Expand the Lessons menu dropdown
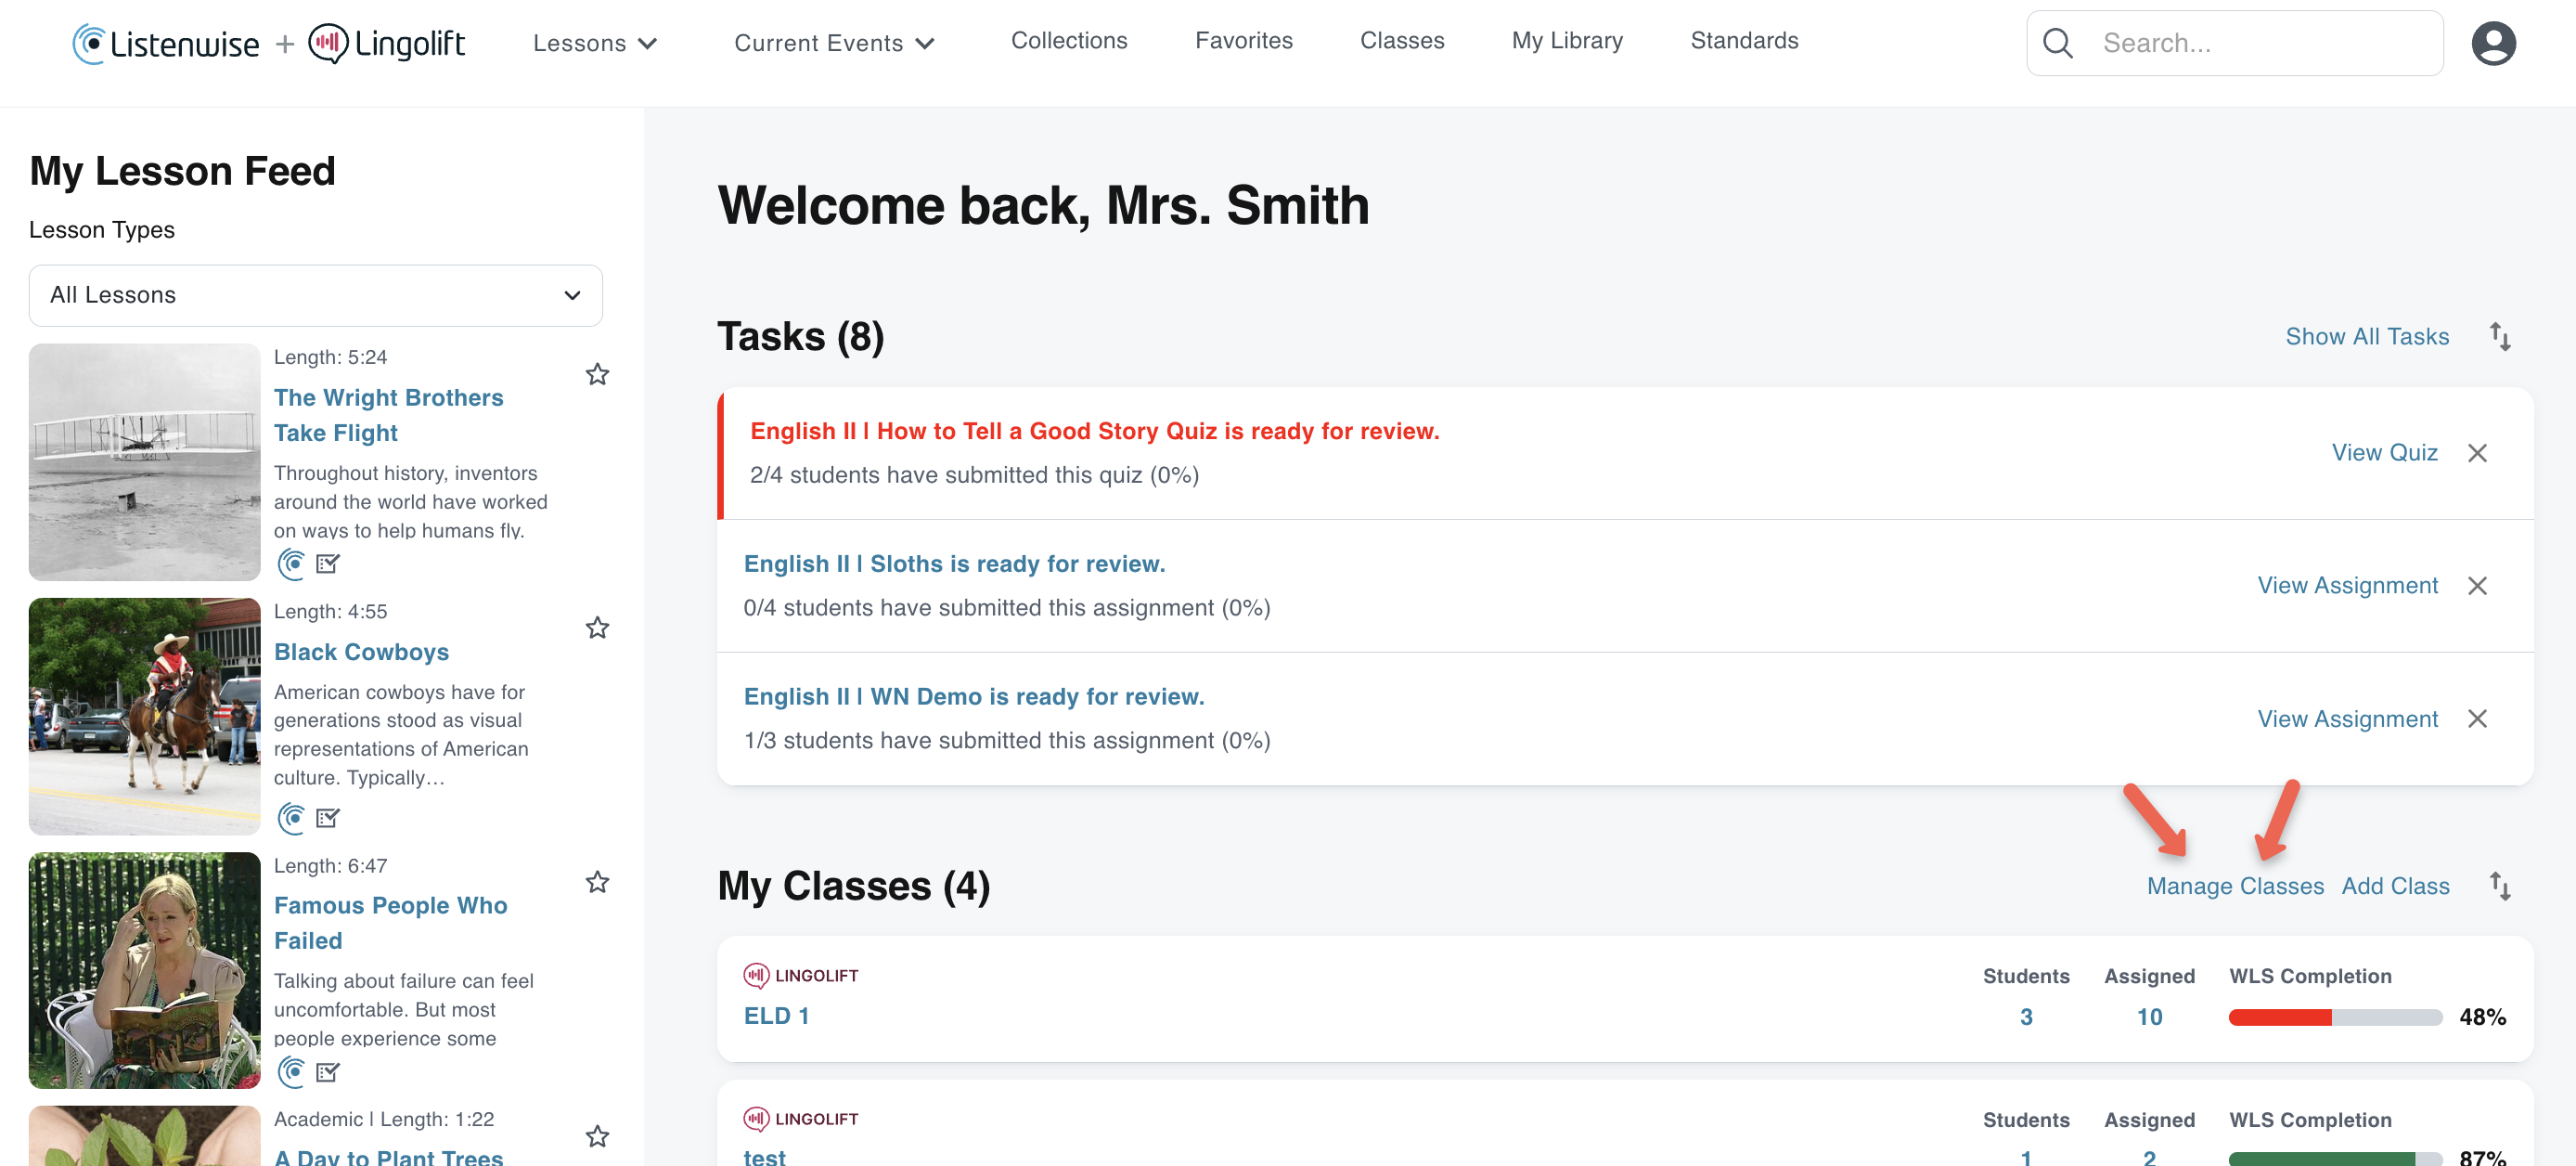2576x1166 pixels. [595, 43]
